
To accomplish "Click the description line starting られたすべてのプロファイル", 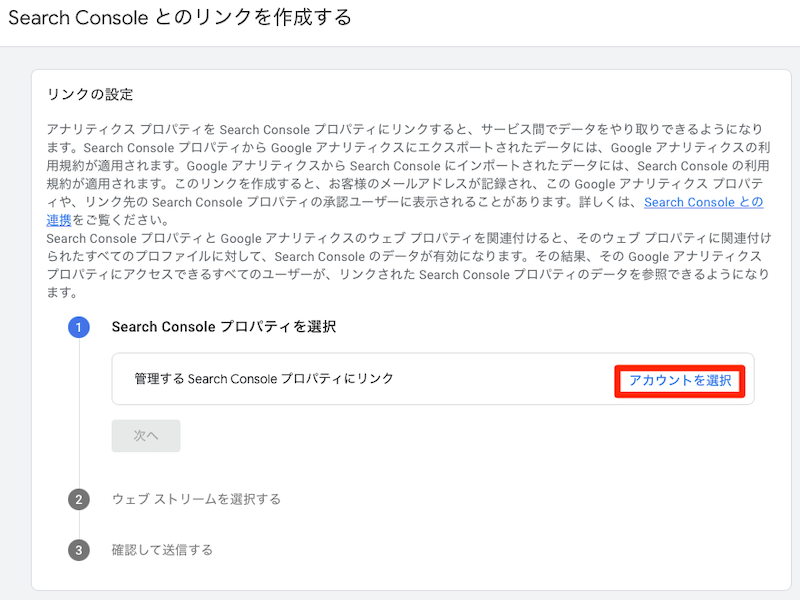I will 400,257.
